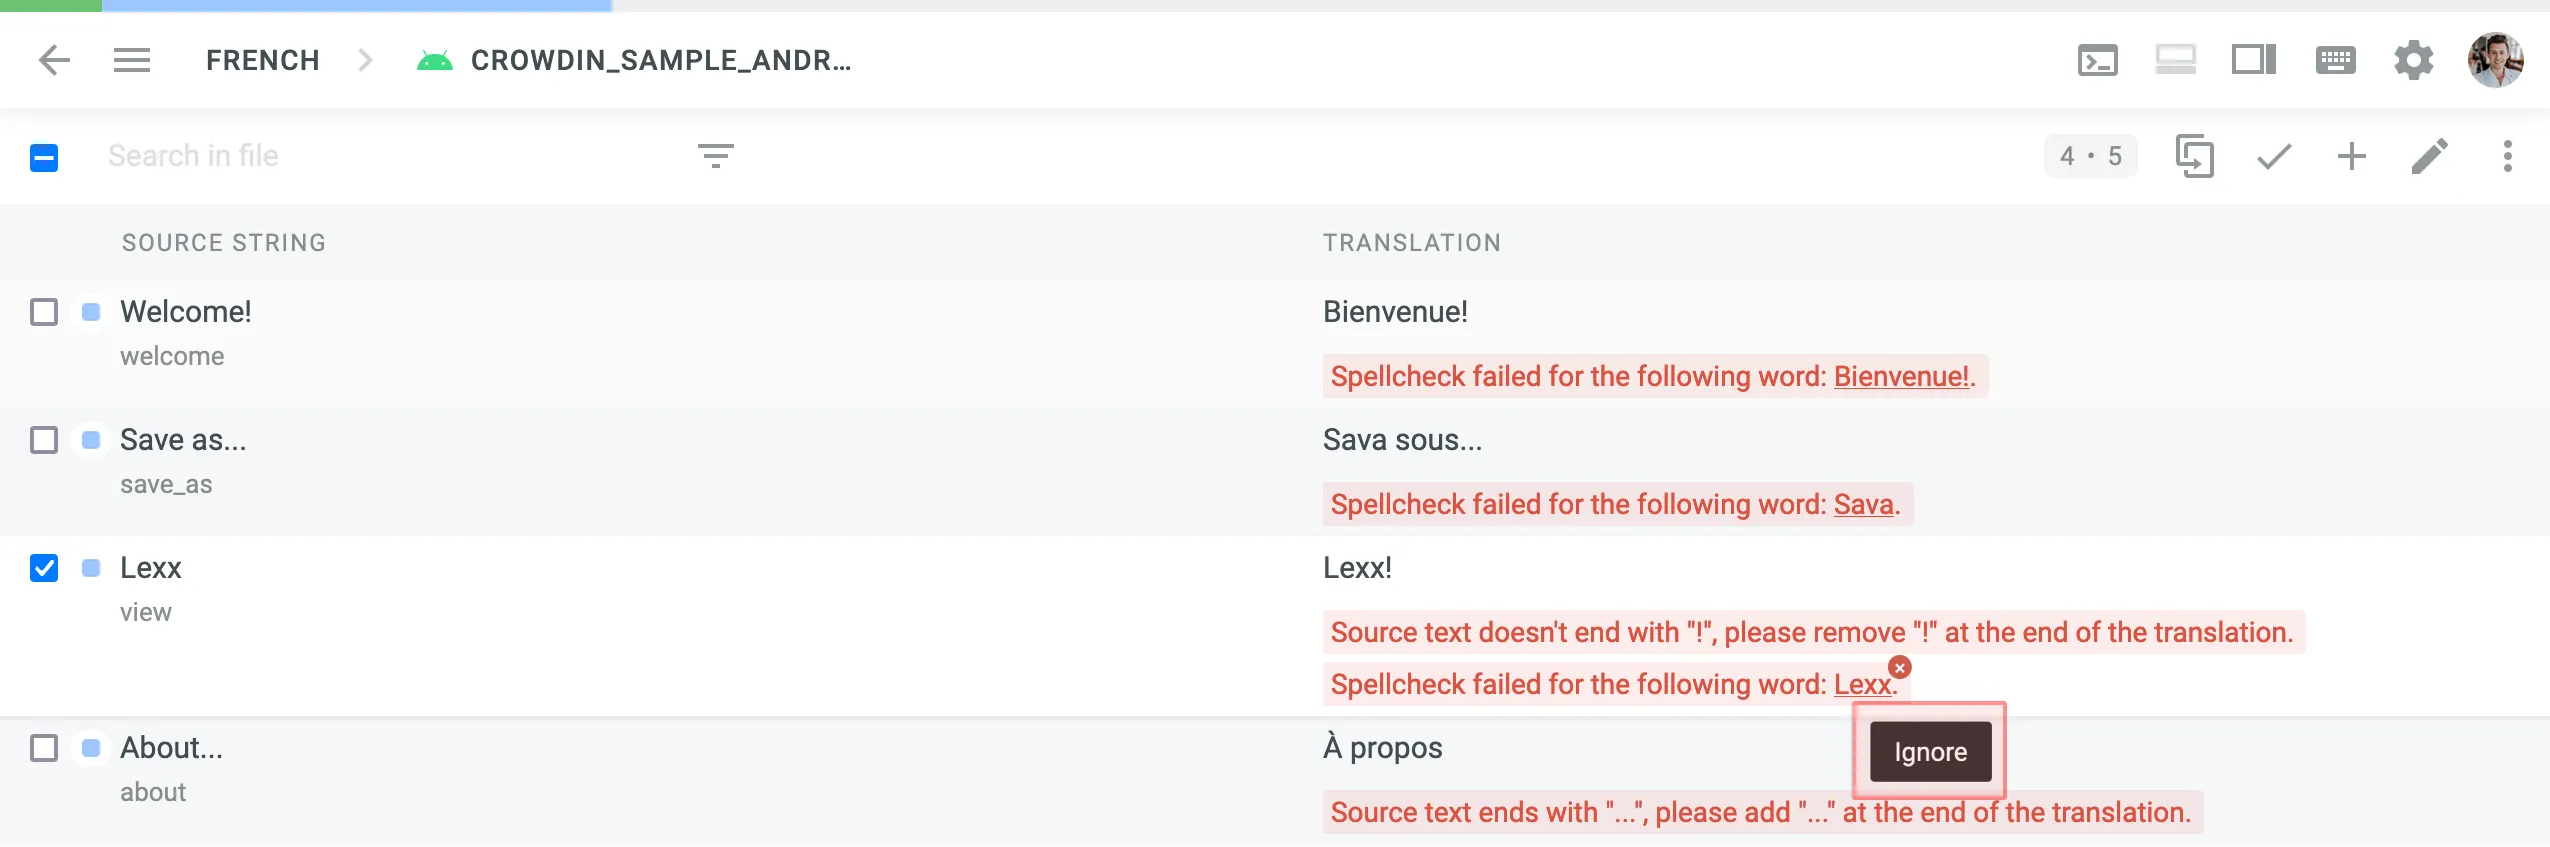Select FRENCH in the breadcrumb
The image size is (2550, 847).
(x=262, y=60)
